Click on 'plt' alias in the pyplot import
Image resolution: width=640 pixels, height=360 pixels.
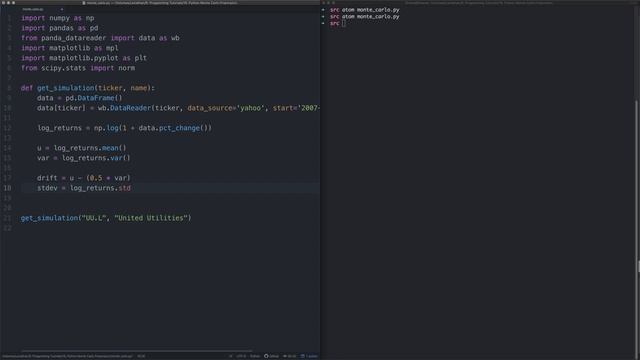[141, 58]
